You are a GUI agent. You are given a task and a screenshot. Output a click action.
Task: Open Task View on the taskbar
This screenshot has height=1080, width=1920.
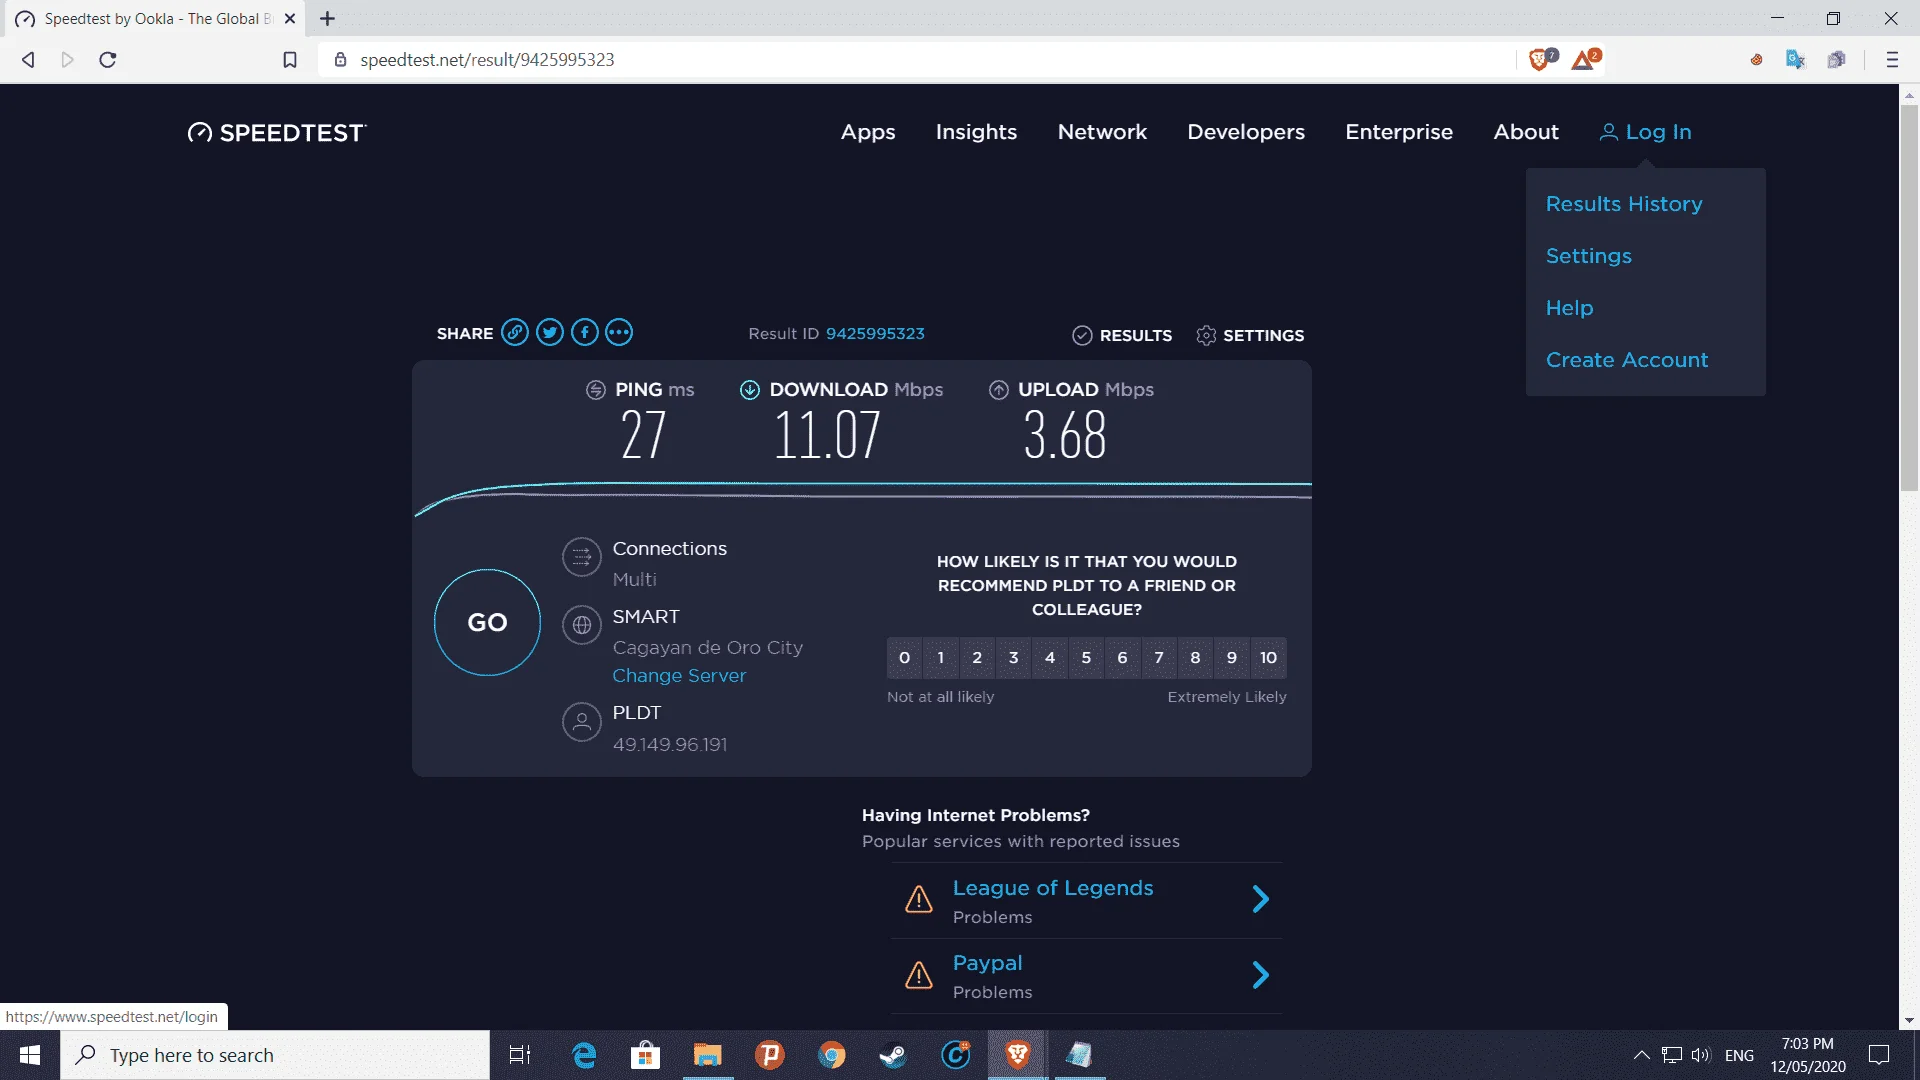[x=520, y=1055]
